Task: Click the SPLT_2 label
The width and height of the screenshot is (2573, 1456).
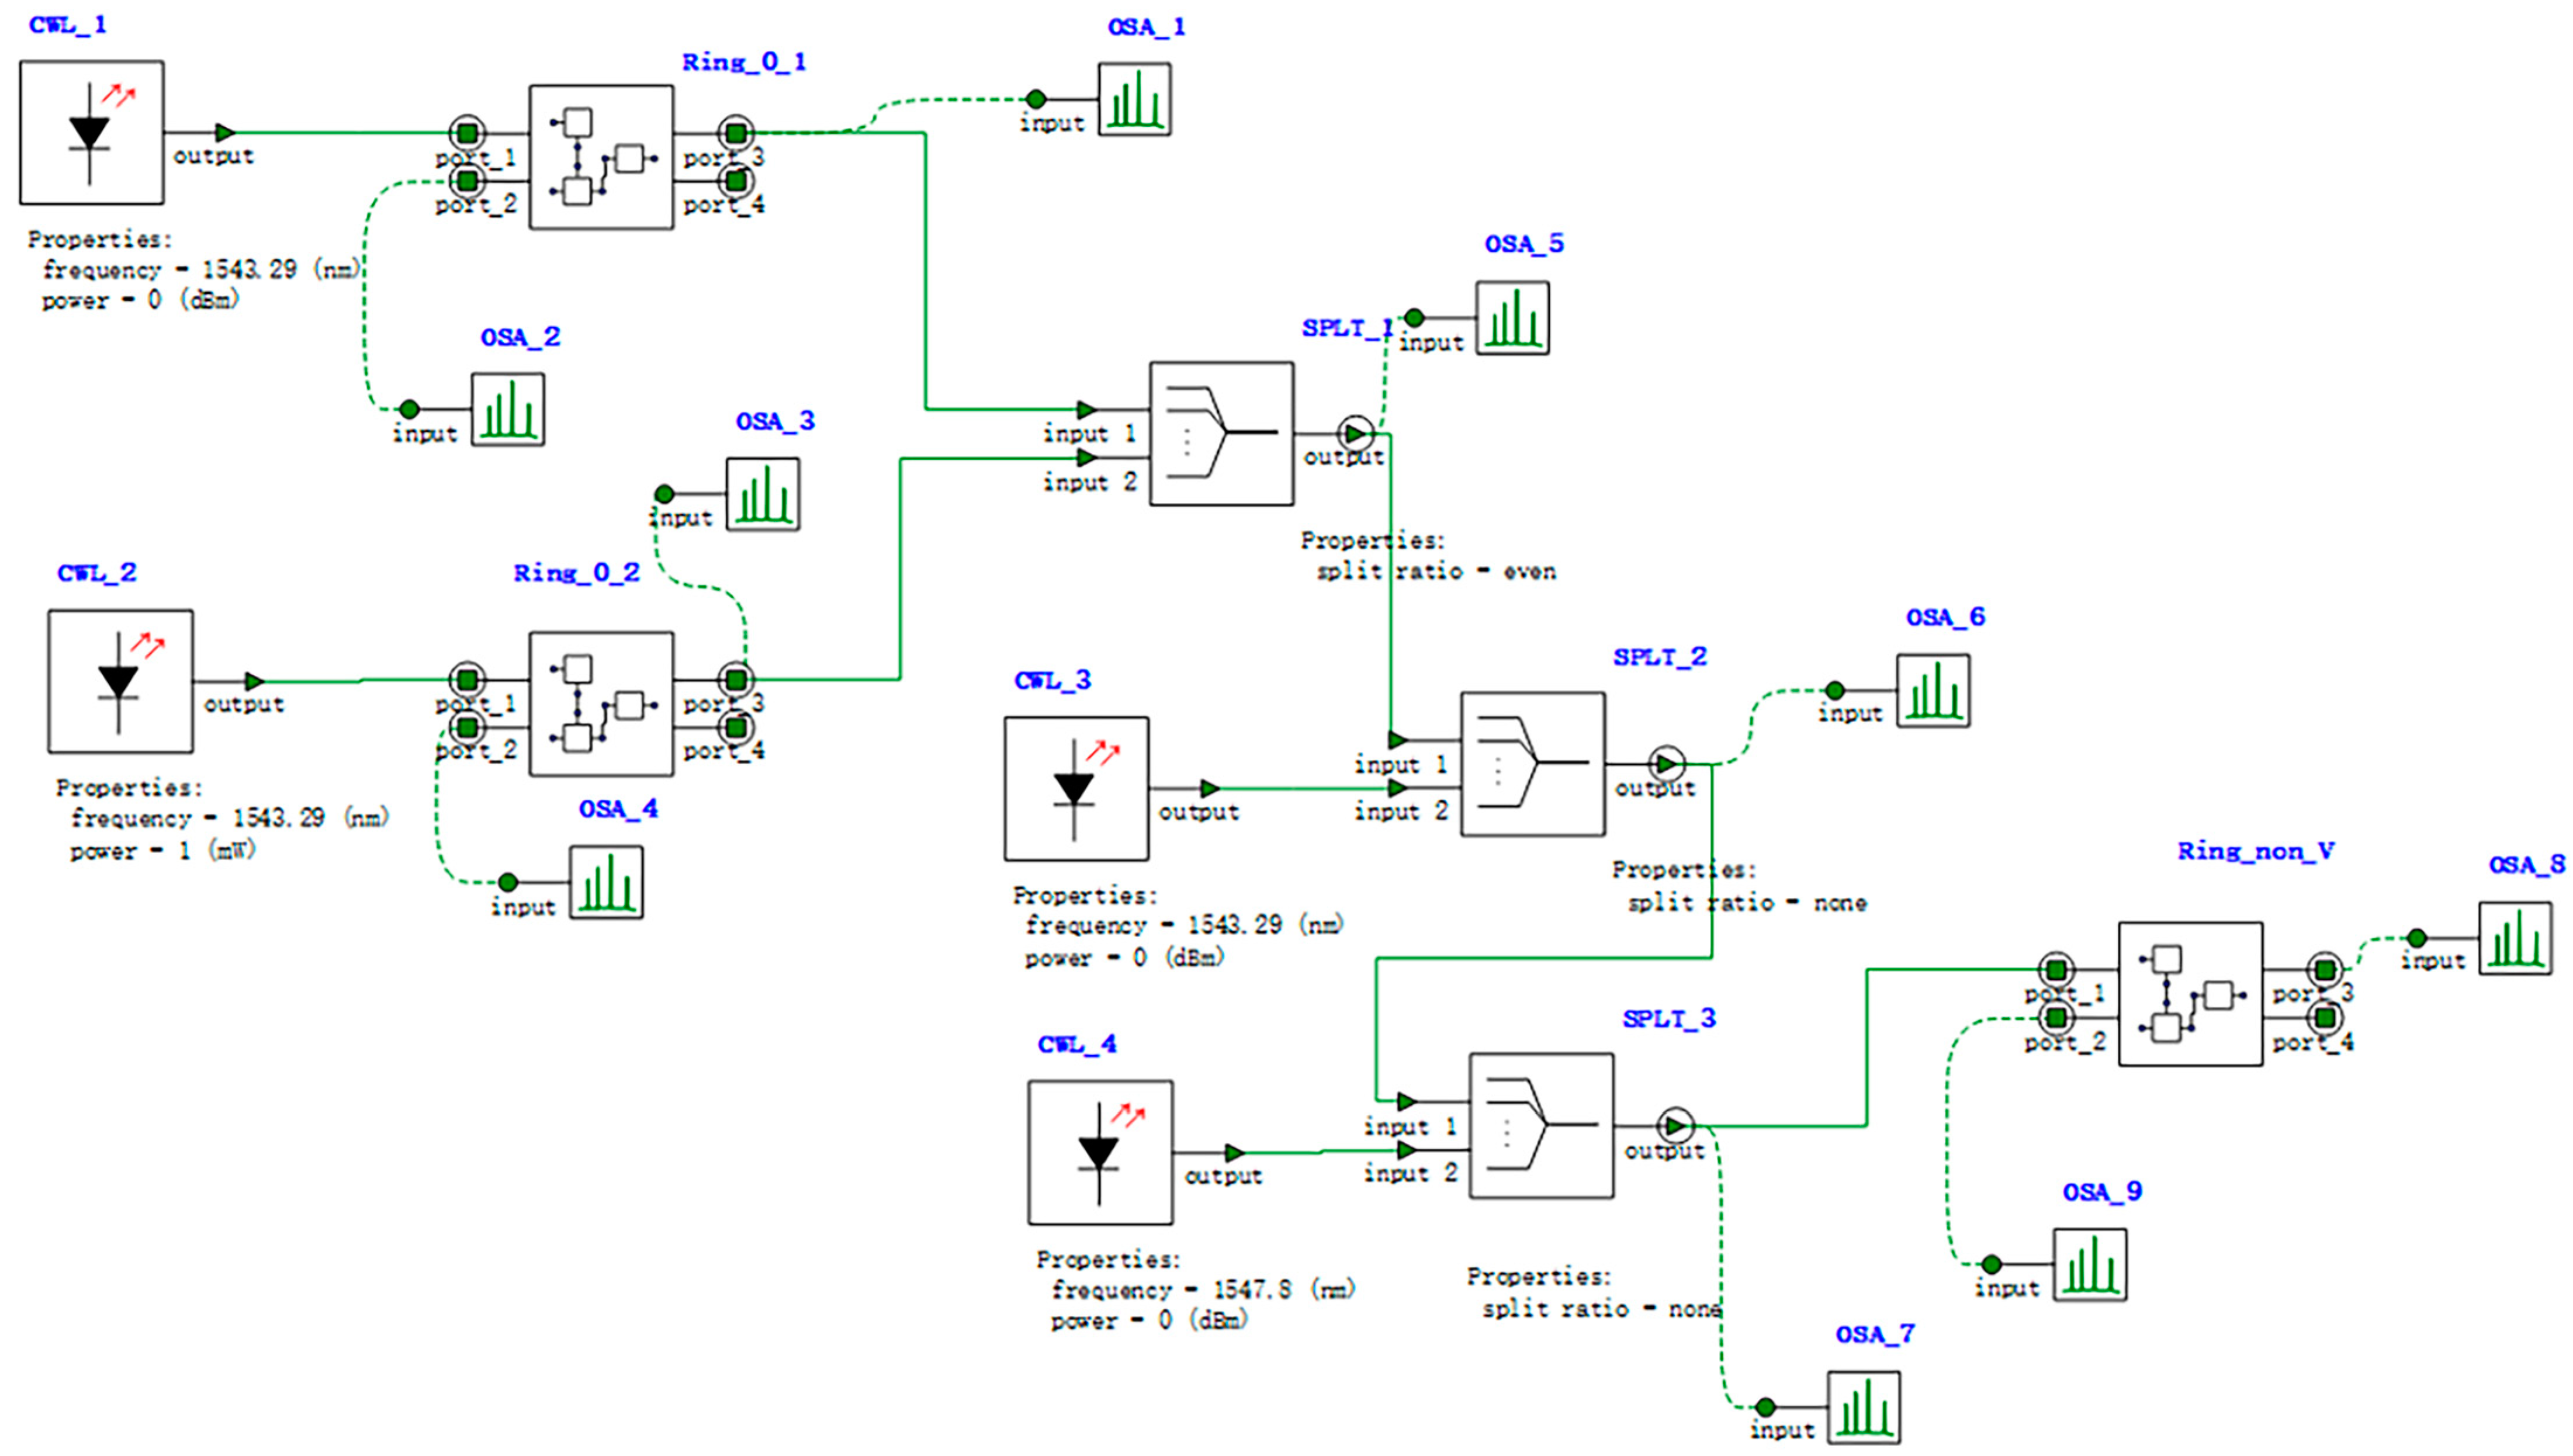Action: tap(1660, 657)
